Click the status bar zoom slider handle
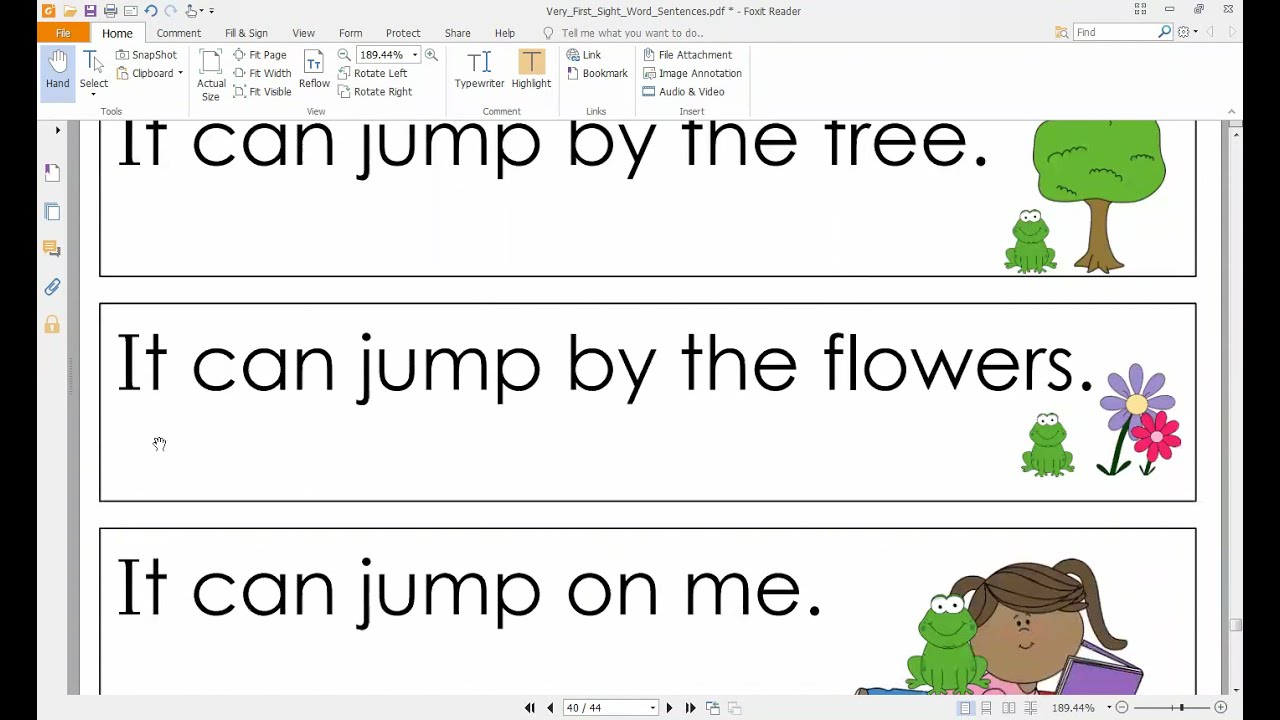 tap(1181, 708)
